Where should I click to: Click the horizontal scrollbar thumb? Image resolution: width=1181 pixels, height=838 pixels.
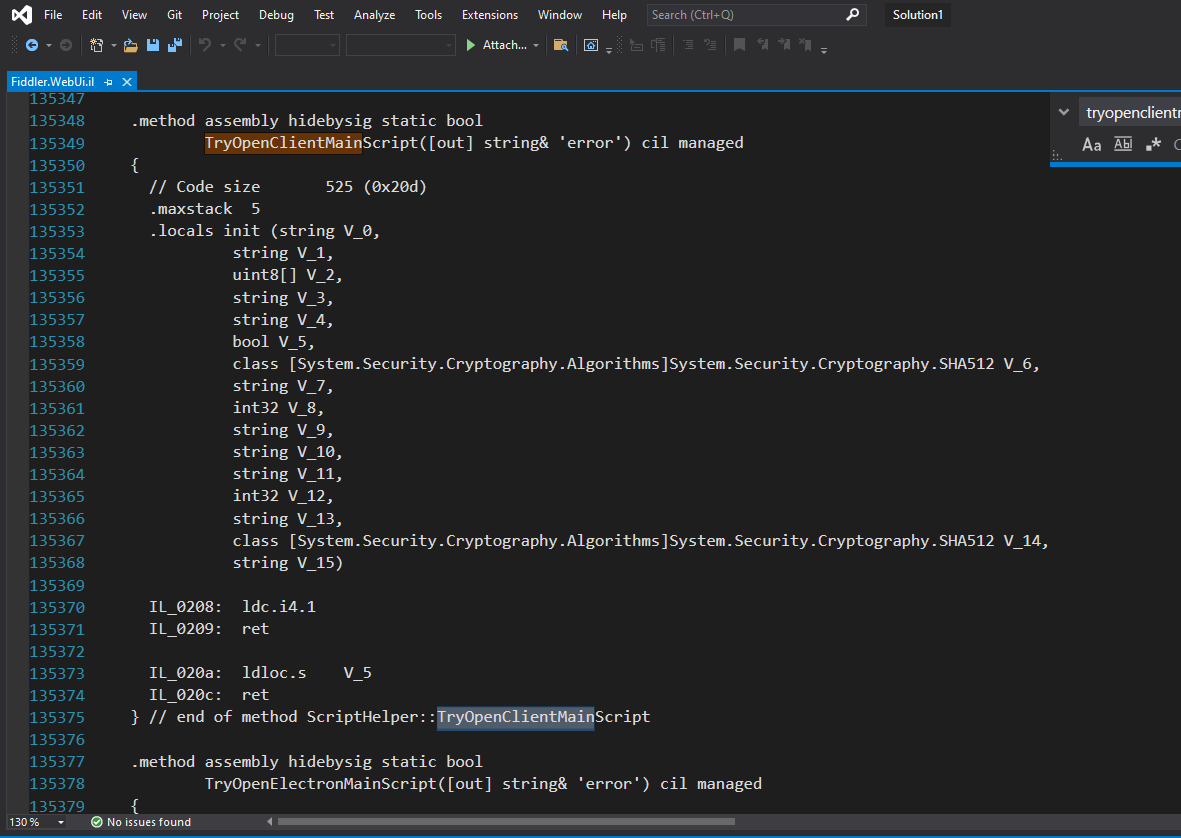pos(506,821)
